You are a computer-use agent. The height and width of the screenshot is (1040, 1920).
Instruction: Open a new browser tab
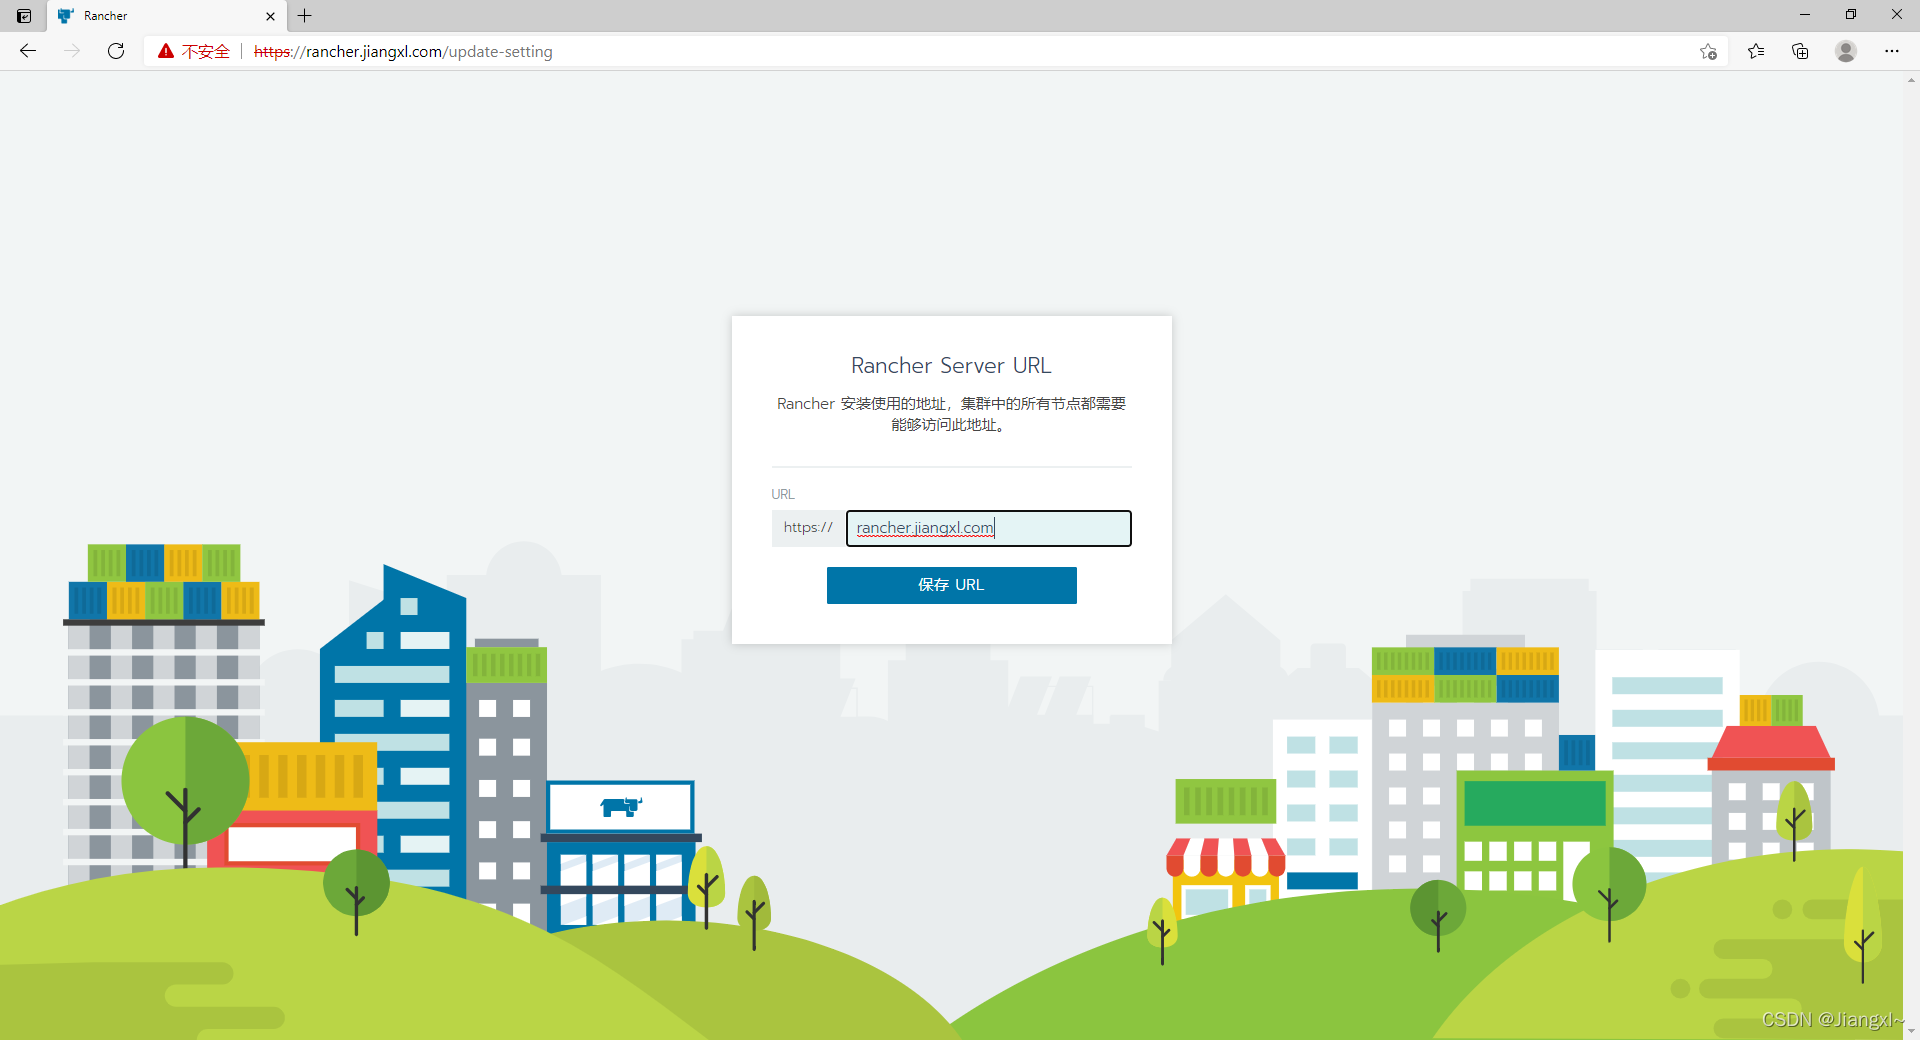click(305, 16)
